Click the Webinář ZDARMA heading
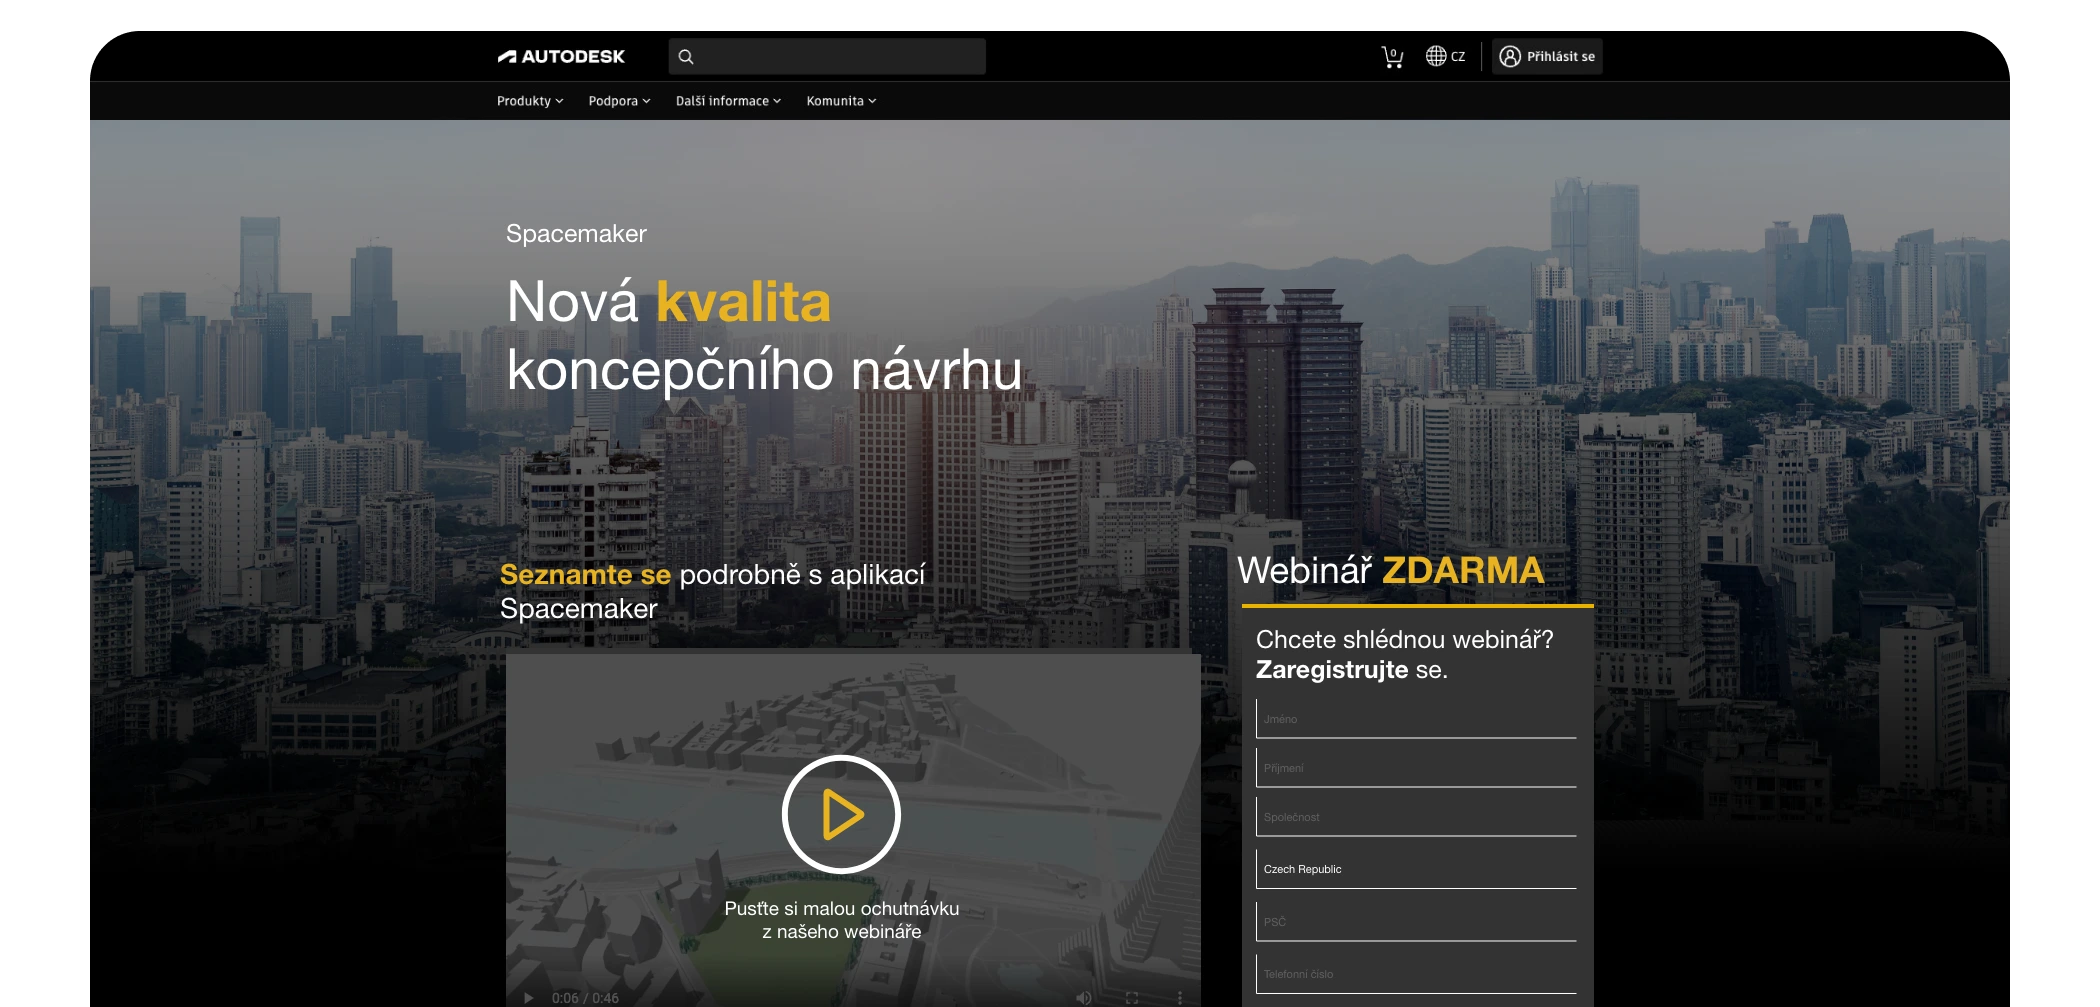Viewport: 2100px width, 1007px height. pyautogui.click(x=1391, y=570)
